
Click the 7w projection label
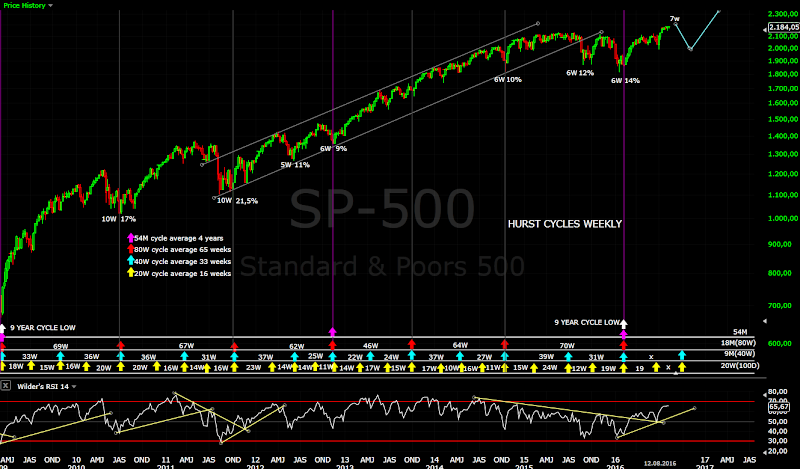(674, 18)
